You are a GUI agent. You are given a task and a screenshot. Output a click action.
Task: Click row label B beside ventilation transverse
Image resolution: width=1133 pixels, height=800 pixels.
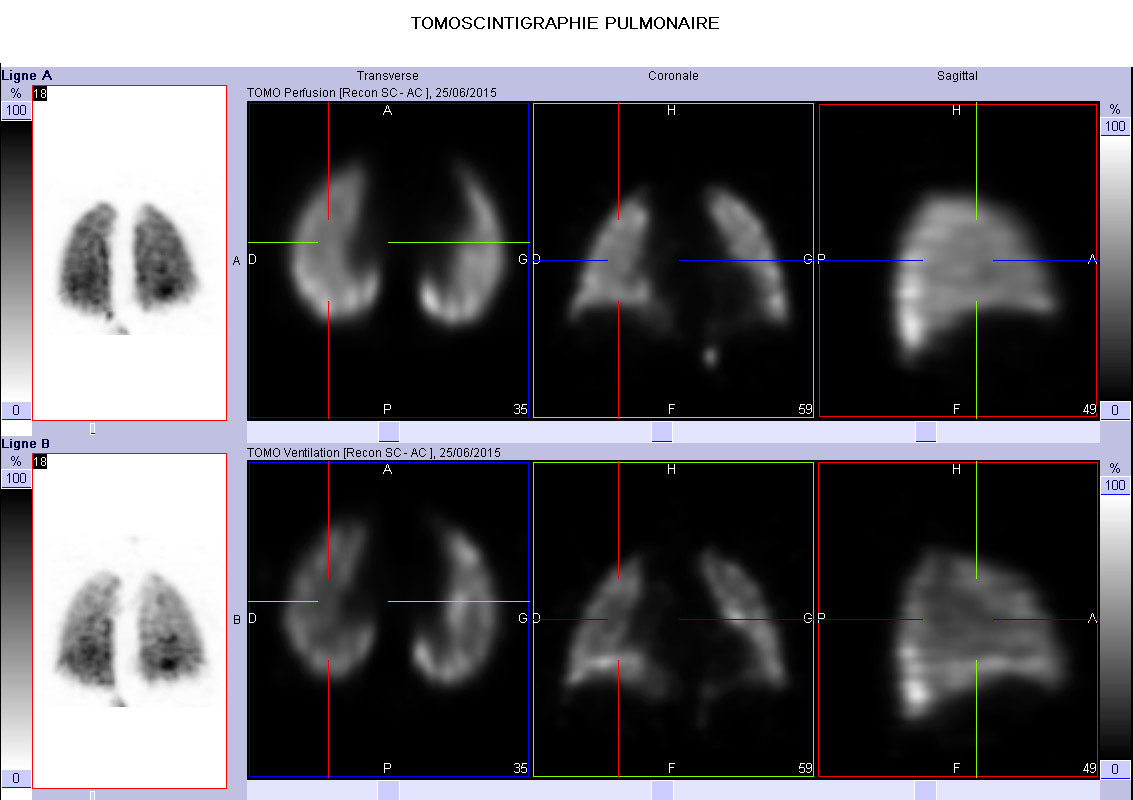pyautogui.click(x=236, y=620)
